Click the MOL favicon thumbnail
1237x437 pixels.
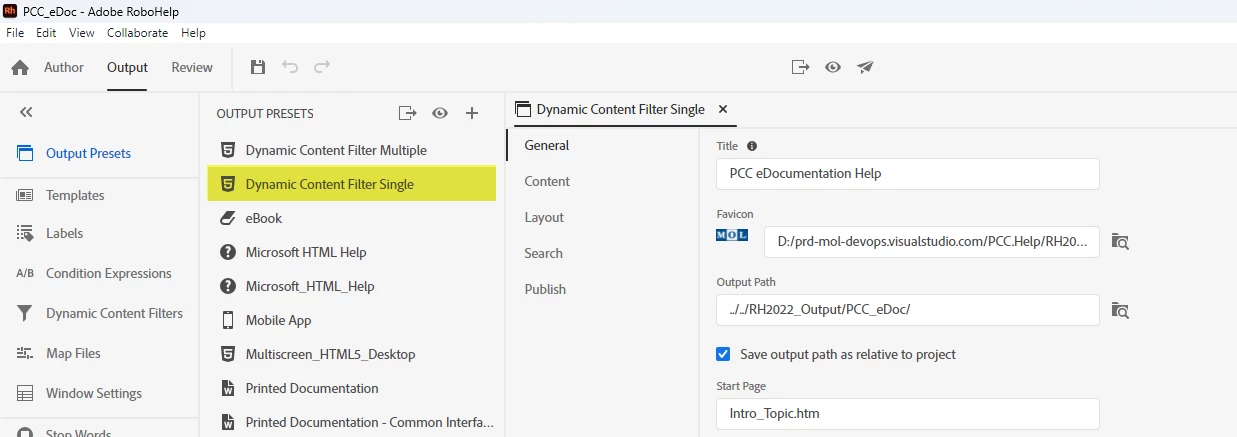733,236
